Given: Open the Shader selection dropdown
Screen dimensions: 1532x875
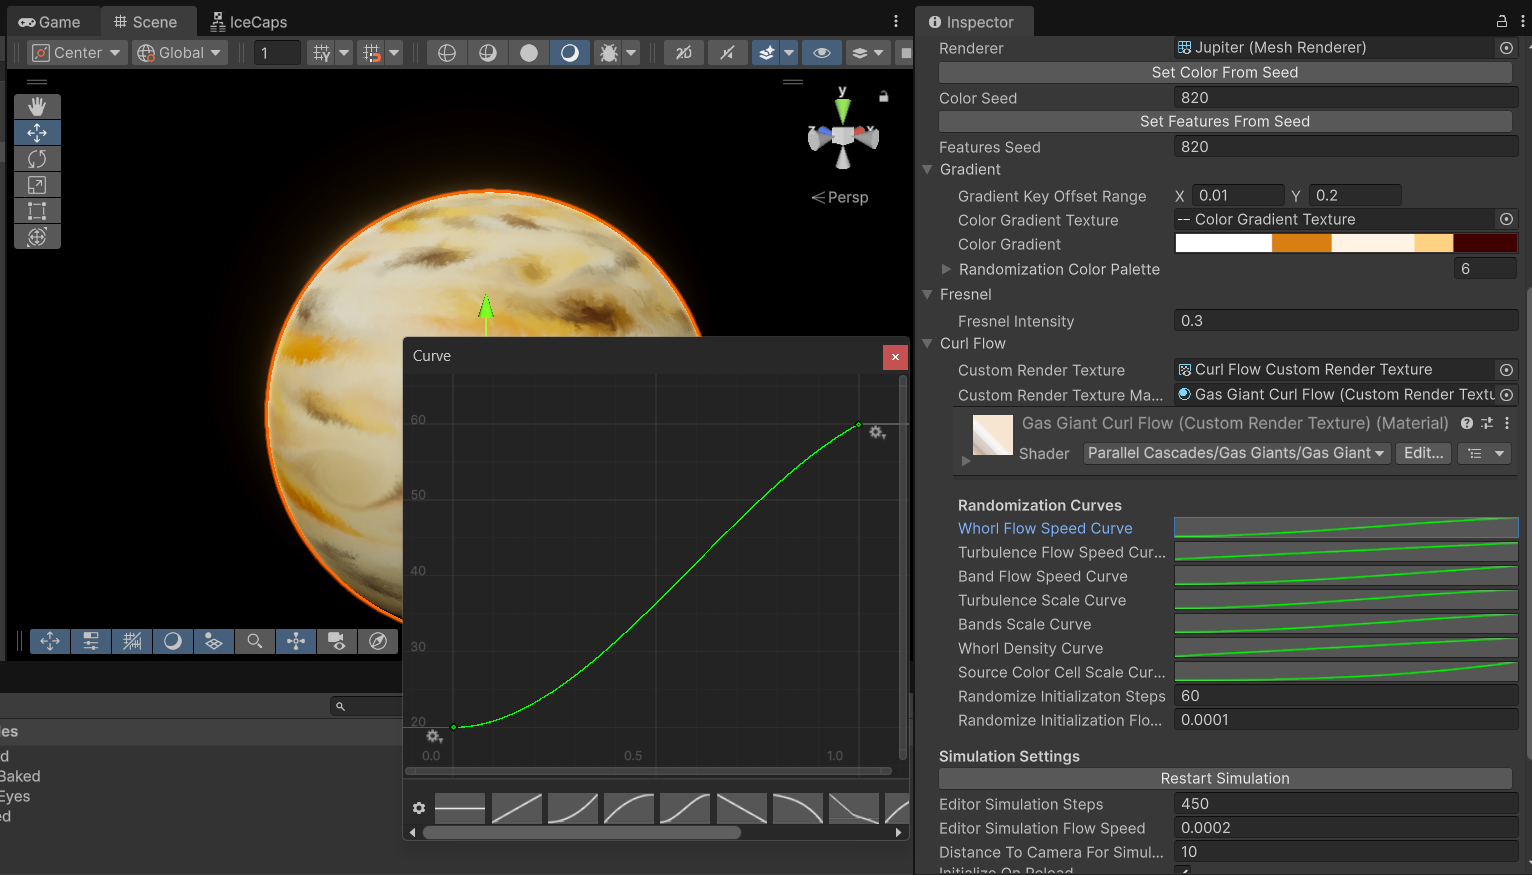Looking at the screenshot, I should 1236,453.
